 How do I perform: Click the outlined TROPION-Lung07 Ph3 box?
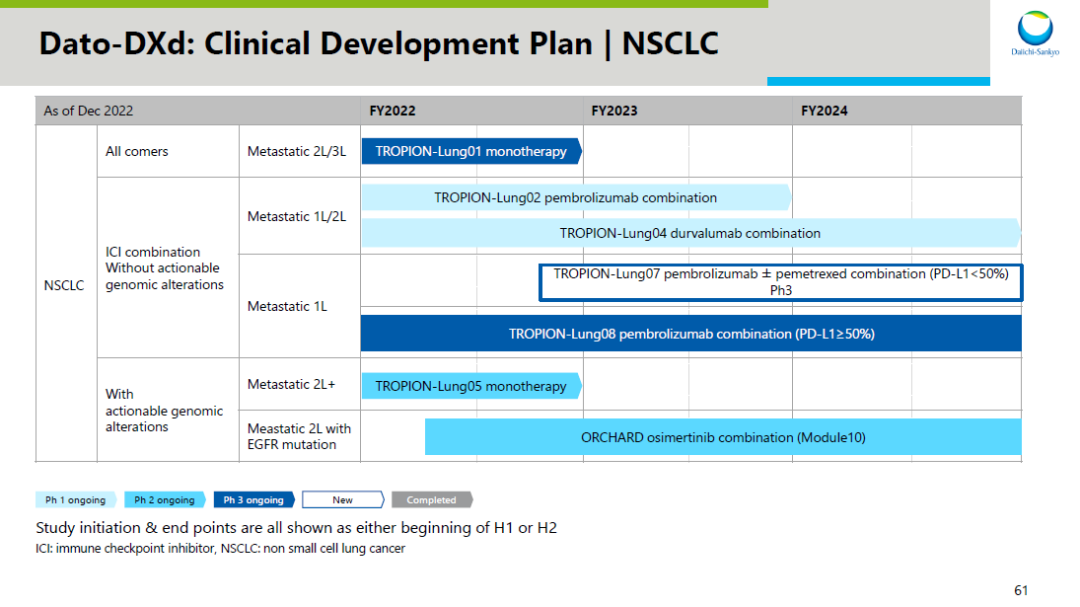coord(780,281)
